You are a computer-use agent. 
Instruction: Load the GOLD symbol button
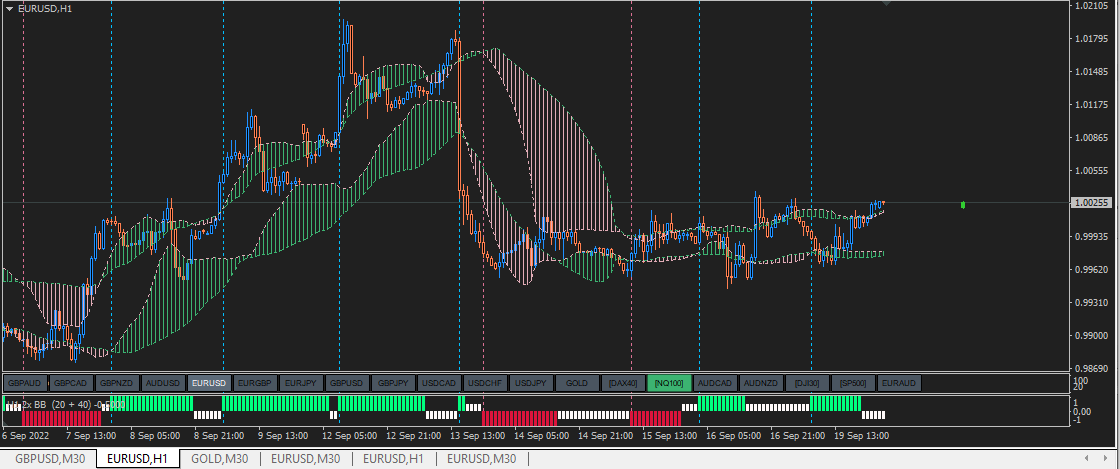(577, 383)
